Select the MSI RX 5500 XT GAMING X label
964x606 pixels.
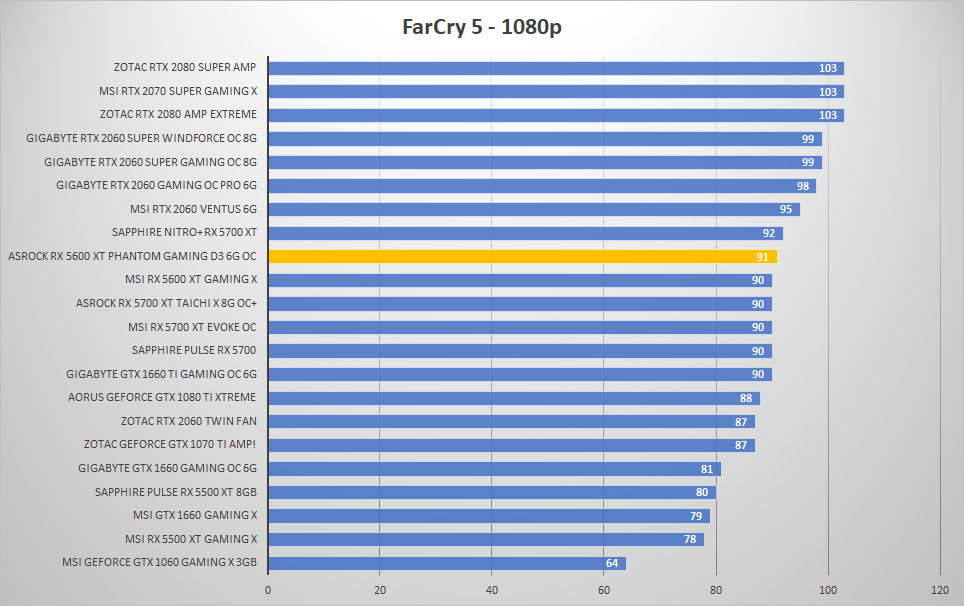click(191, 539)
